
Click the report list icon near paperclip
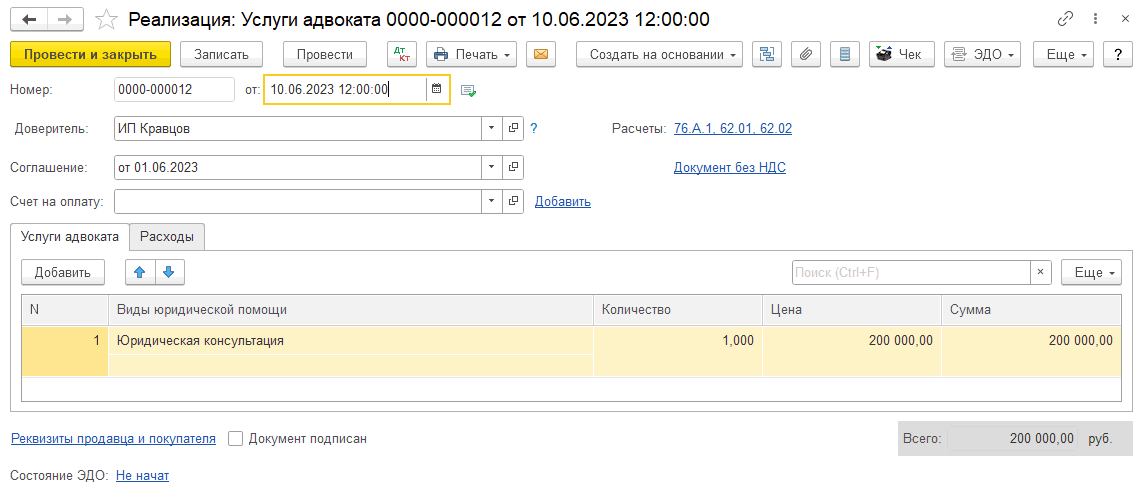[845, 54]
